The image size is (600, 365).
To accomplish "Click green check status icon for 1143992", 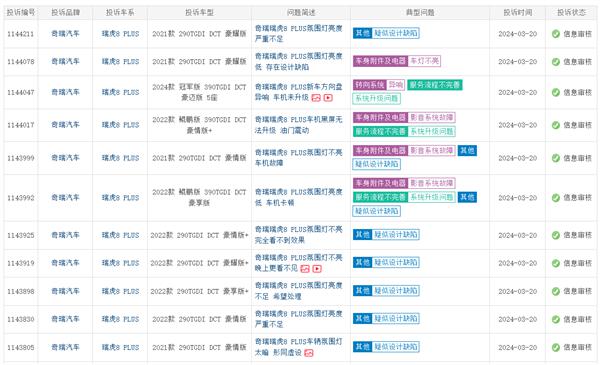I will (556, 198).
